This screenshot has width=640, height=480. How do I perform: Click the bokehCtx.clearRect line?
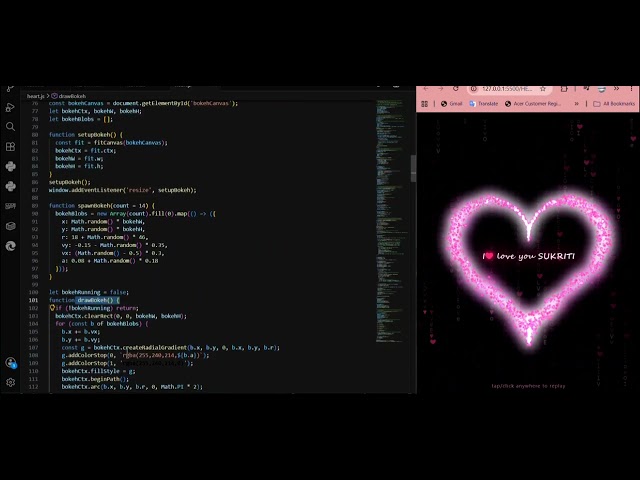point(121,316)
